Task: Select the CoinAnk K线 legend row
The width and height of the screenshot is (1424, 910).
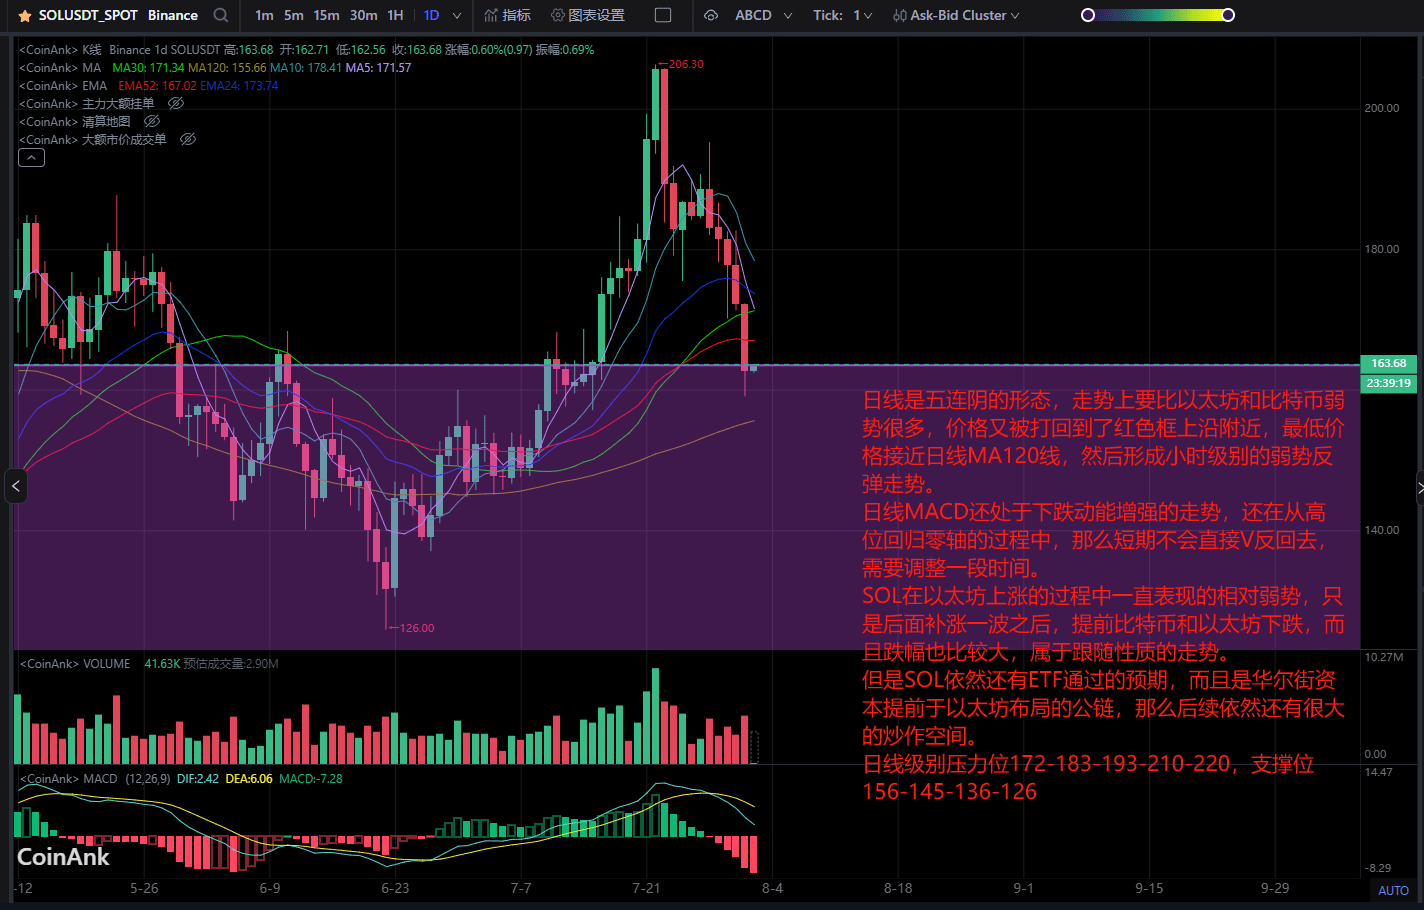Action: click(x=306, y=50)
